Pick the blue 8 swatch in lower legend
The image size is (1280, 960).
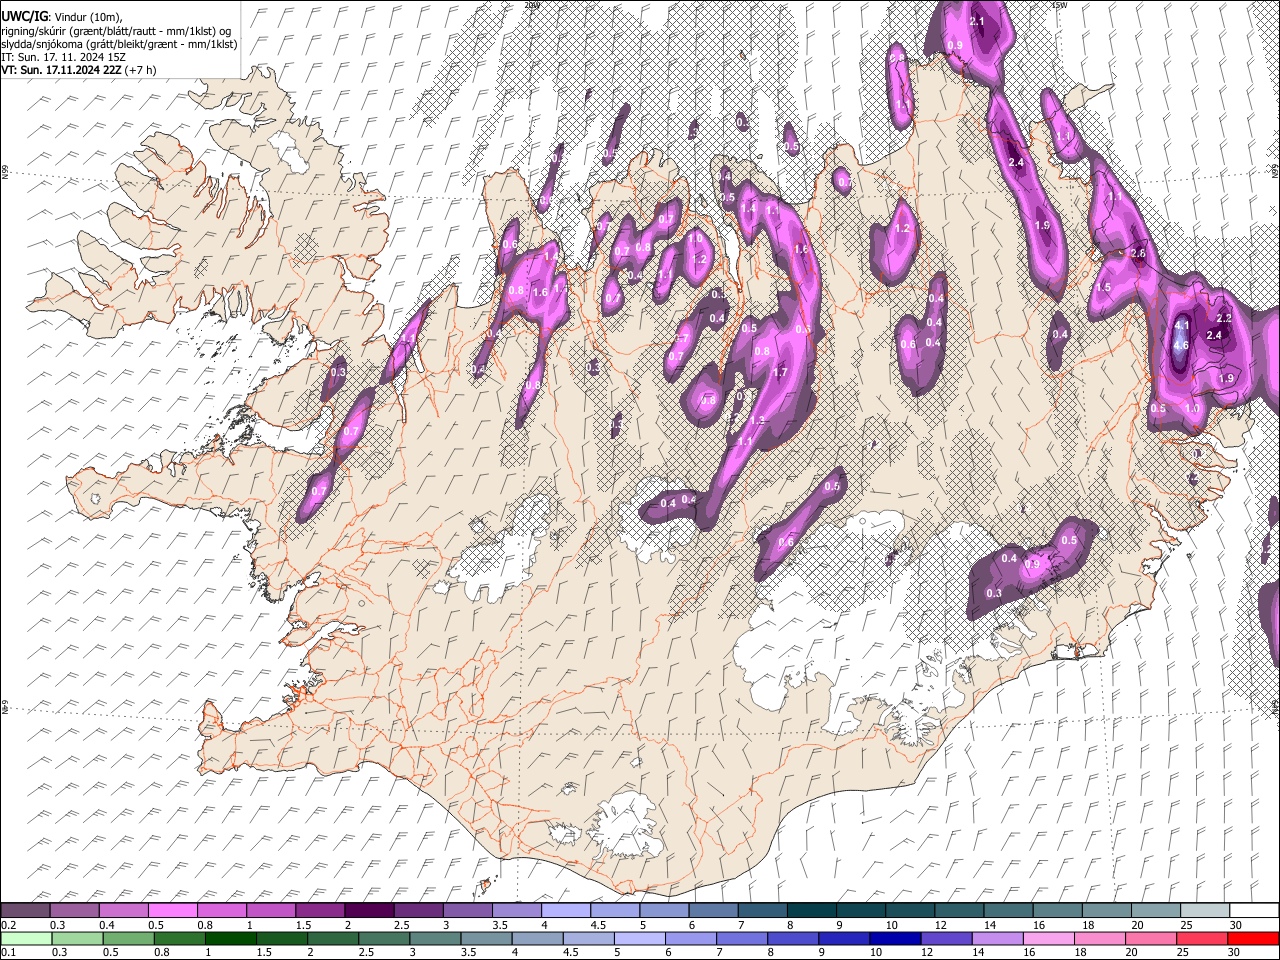pyautogui.click(x=791, y=938)
